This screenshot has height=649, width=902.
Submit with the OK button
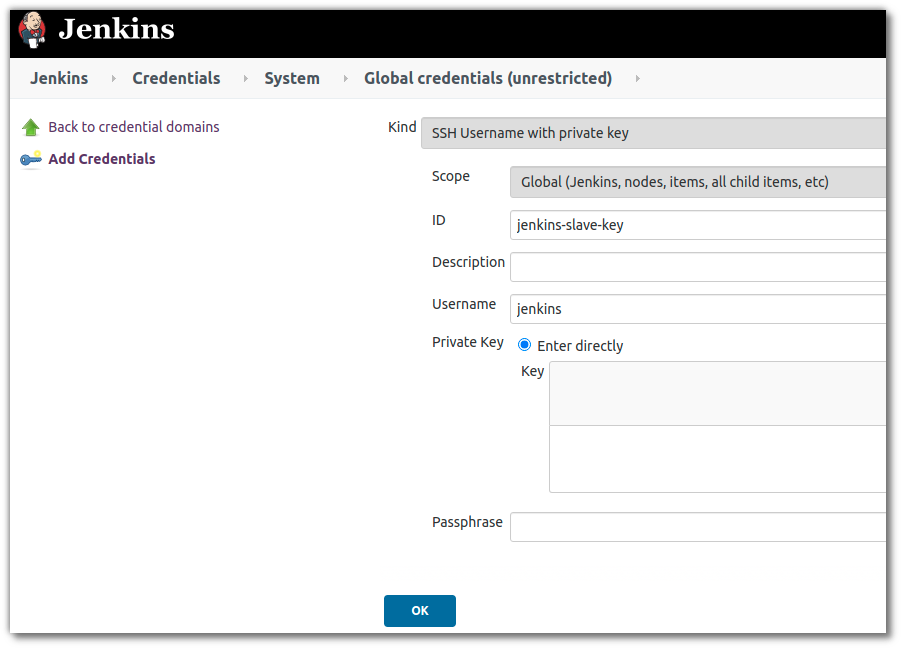[420, 610]
